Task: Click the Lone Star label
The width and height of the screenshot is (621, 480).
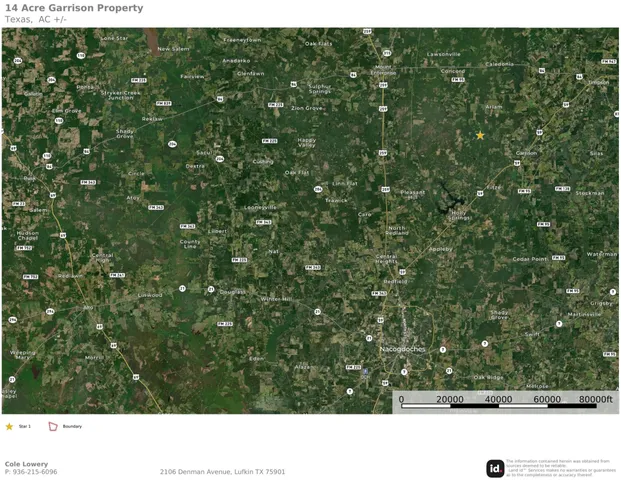Action: pyautogui.click(x=114, y=38)
